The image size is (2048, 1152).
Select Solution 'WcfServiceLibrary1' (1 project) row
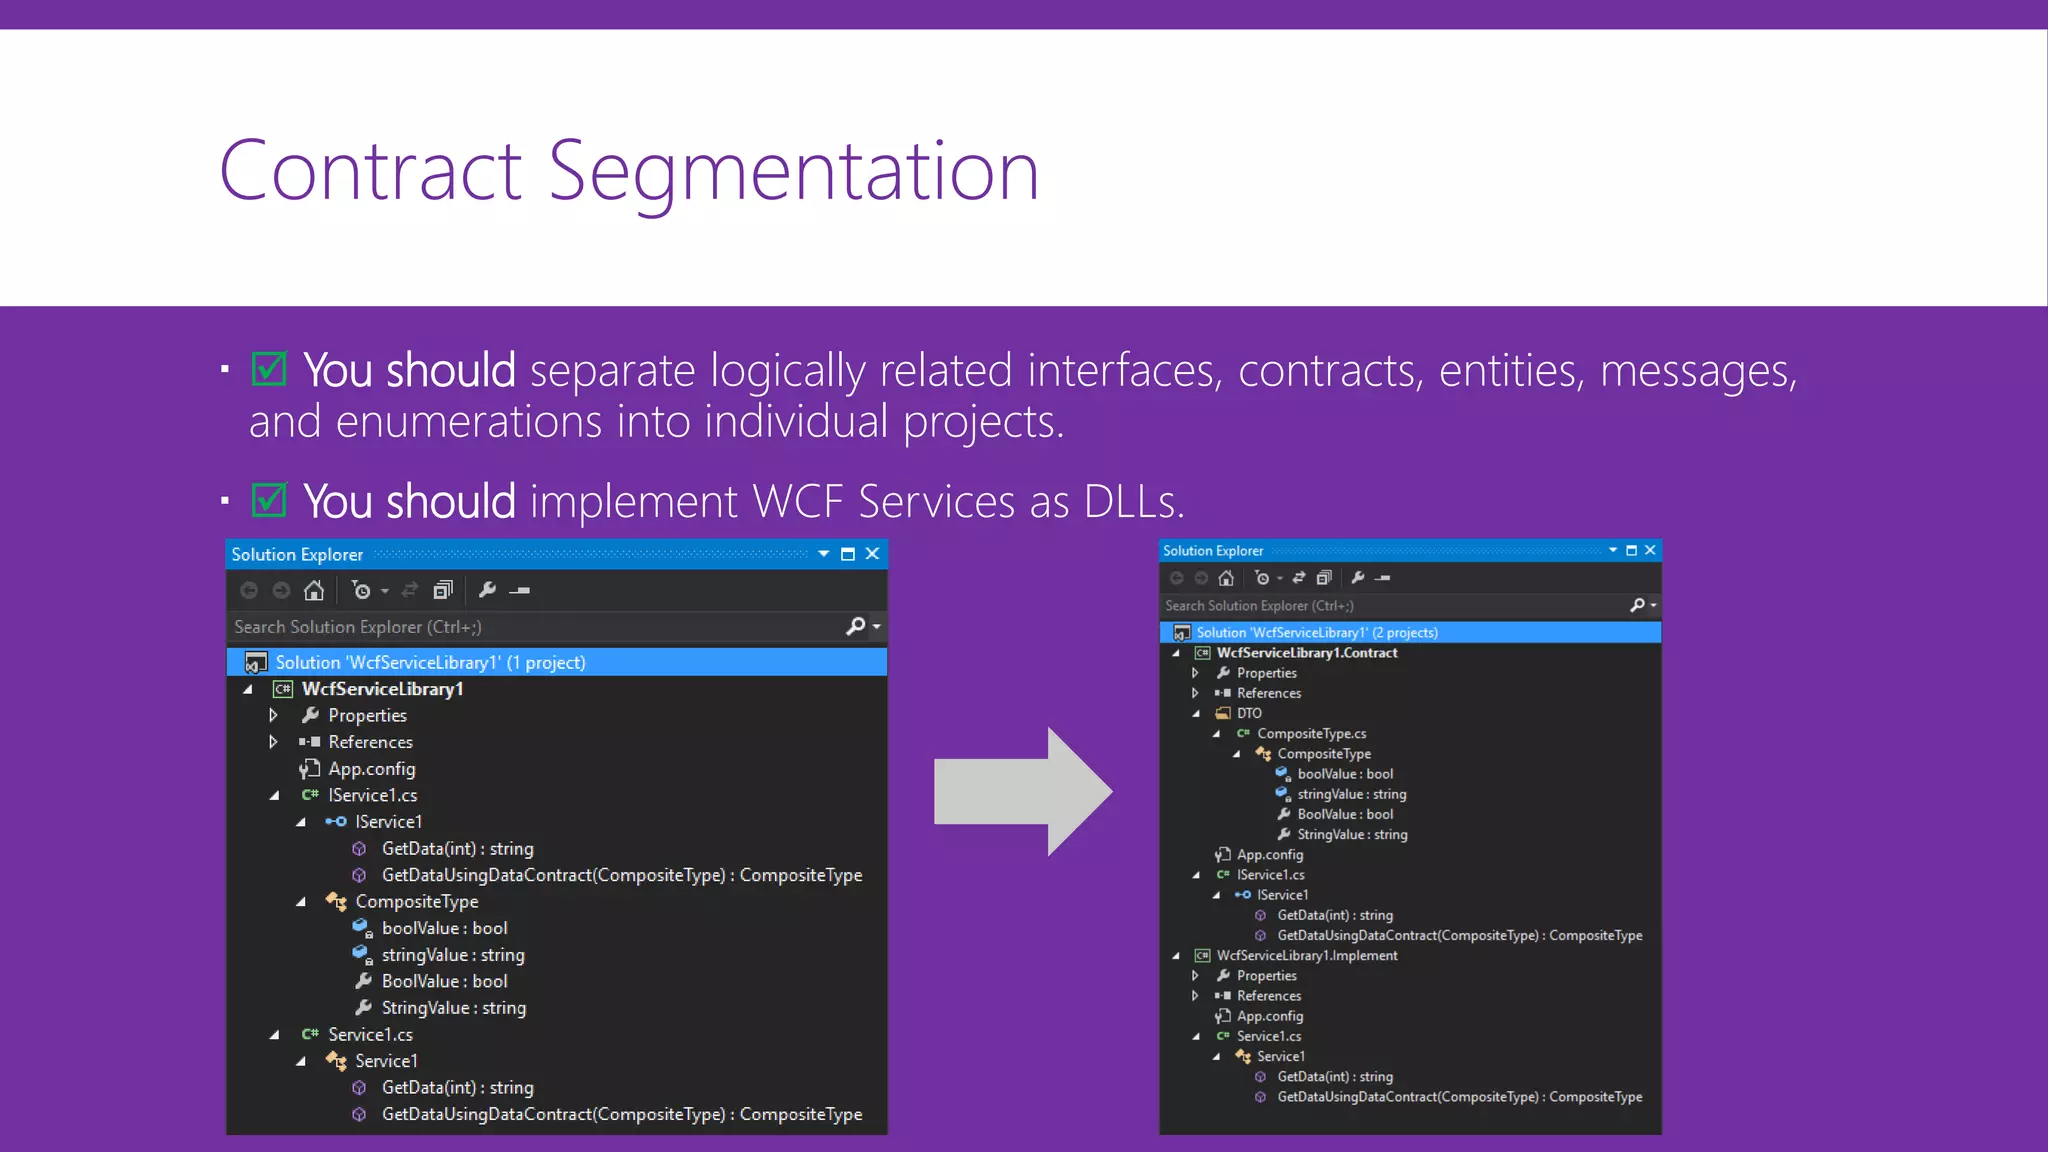click(430, 663)
